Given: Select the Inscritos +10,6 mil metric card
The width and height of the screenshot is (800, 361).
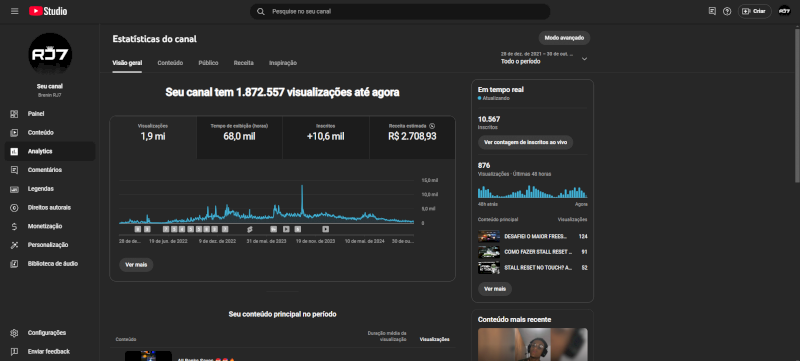Looking at the screenshot, I should pos(326,137).
